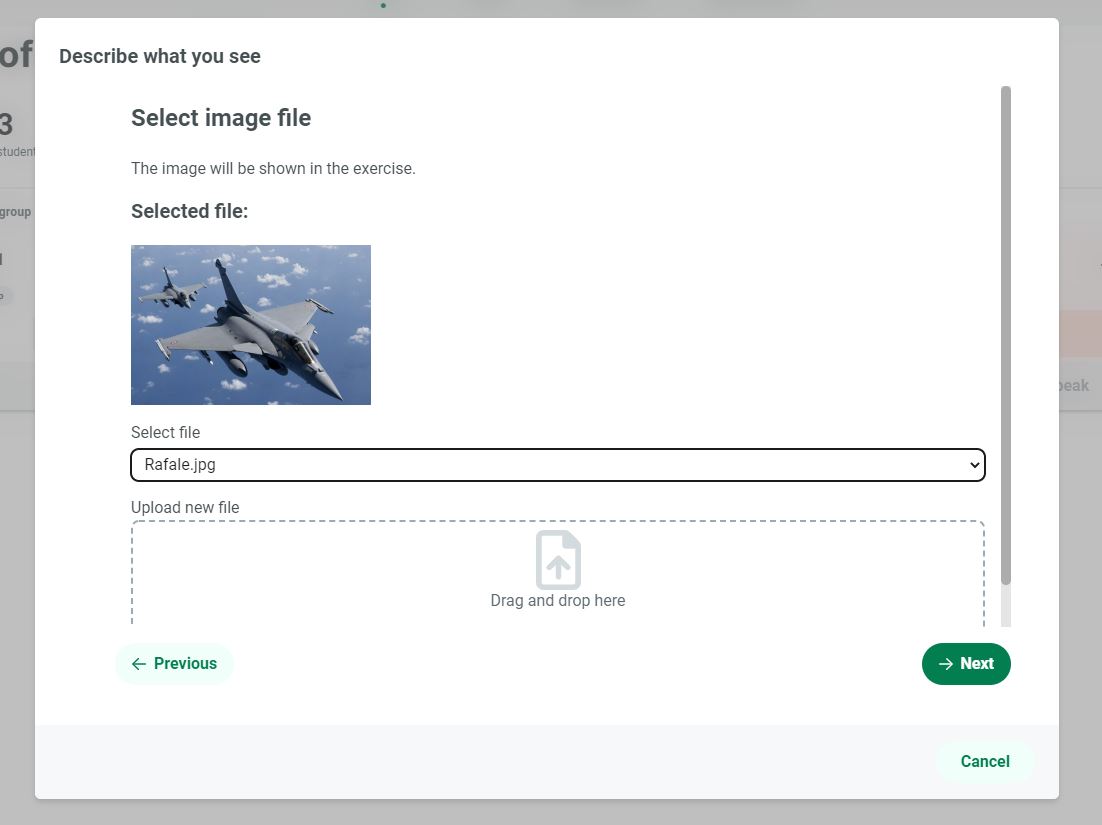Image resolution: width=1102 pixels, height=825 pixels.
Task: Proceed with the green Next button
Action: tap(966, 664)
